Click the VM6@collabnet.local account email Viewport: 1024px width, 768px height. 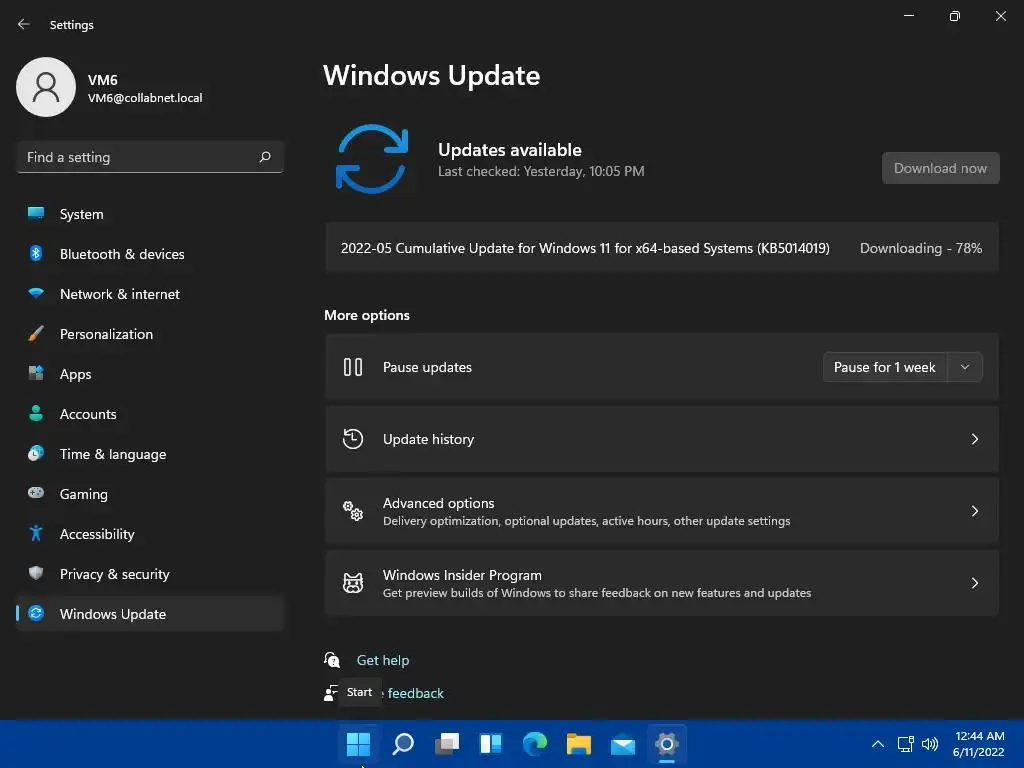[x=145, y=97]
